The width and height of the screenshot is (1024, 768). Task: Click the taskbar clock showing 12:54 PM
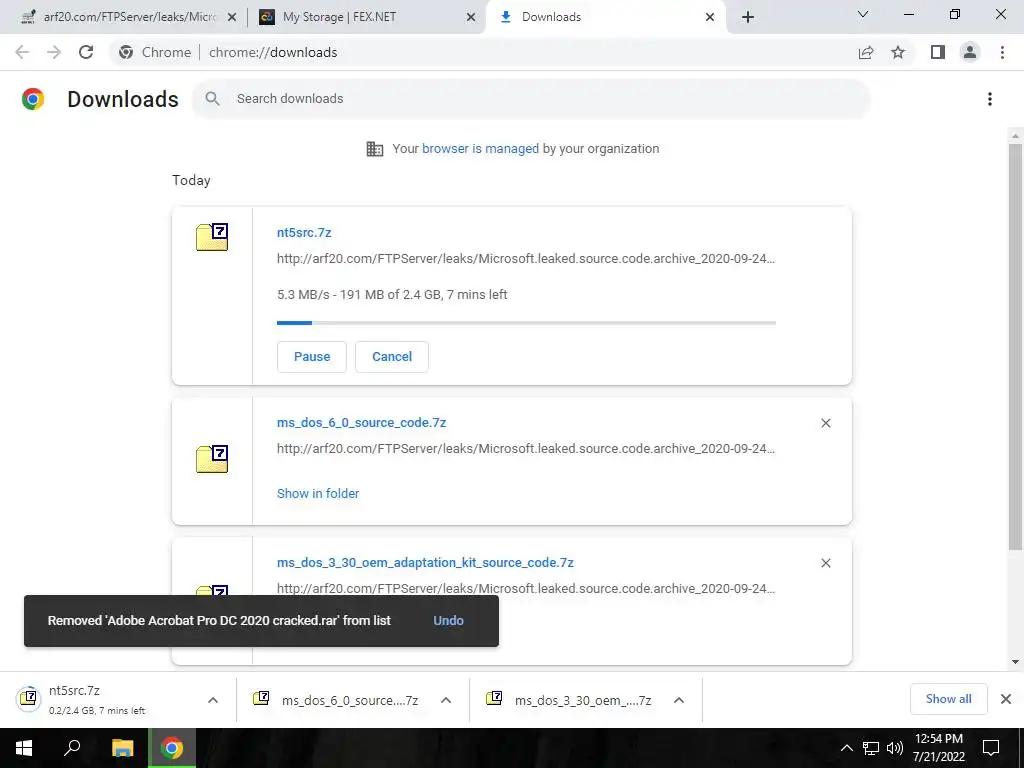coord(938,748)
